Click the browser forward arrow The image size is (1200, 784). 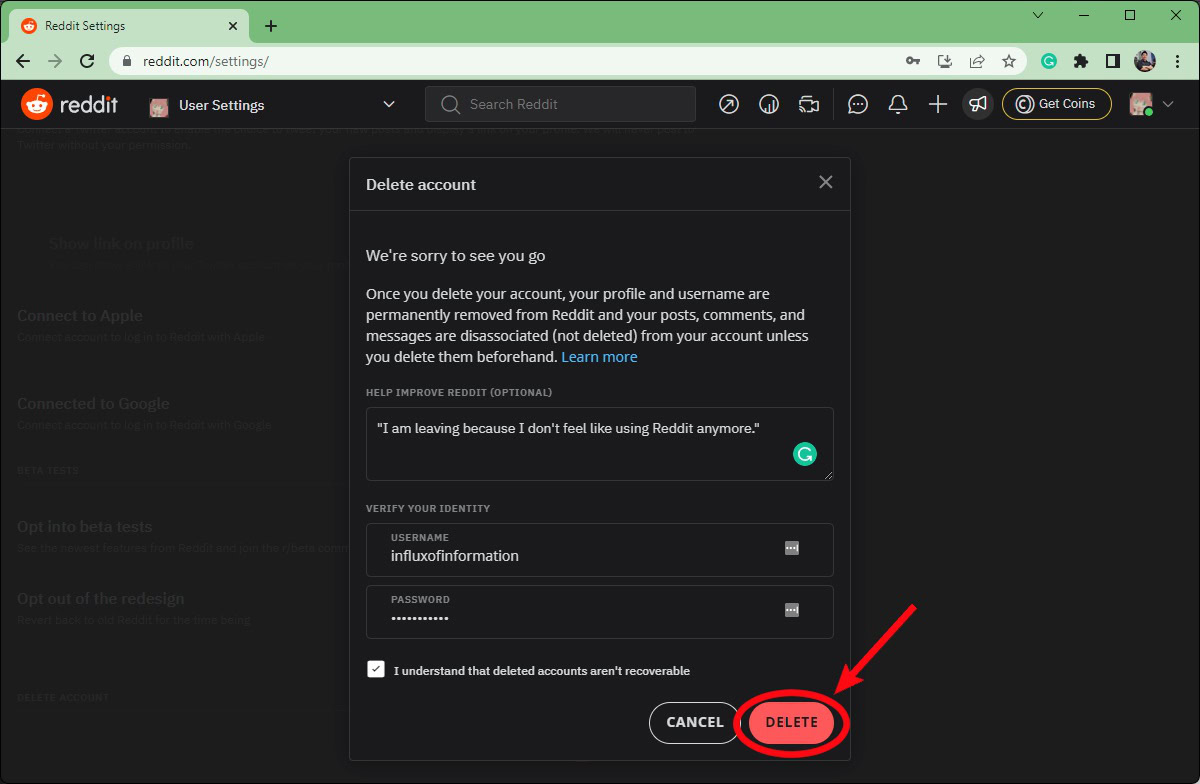pos(55,61)
